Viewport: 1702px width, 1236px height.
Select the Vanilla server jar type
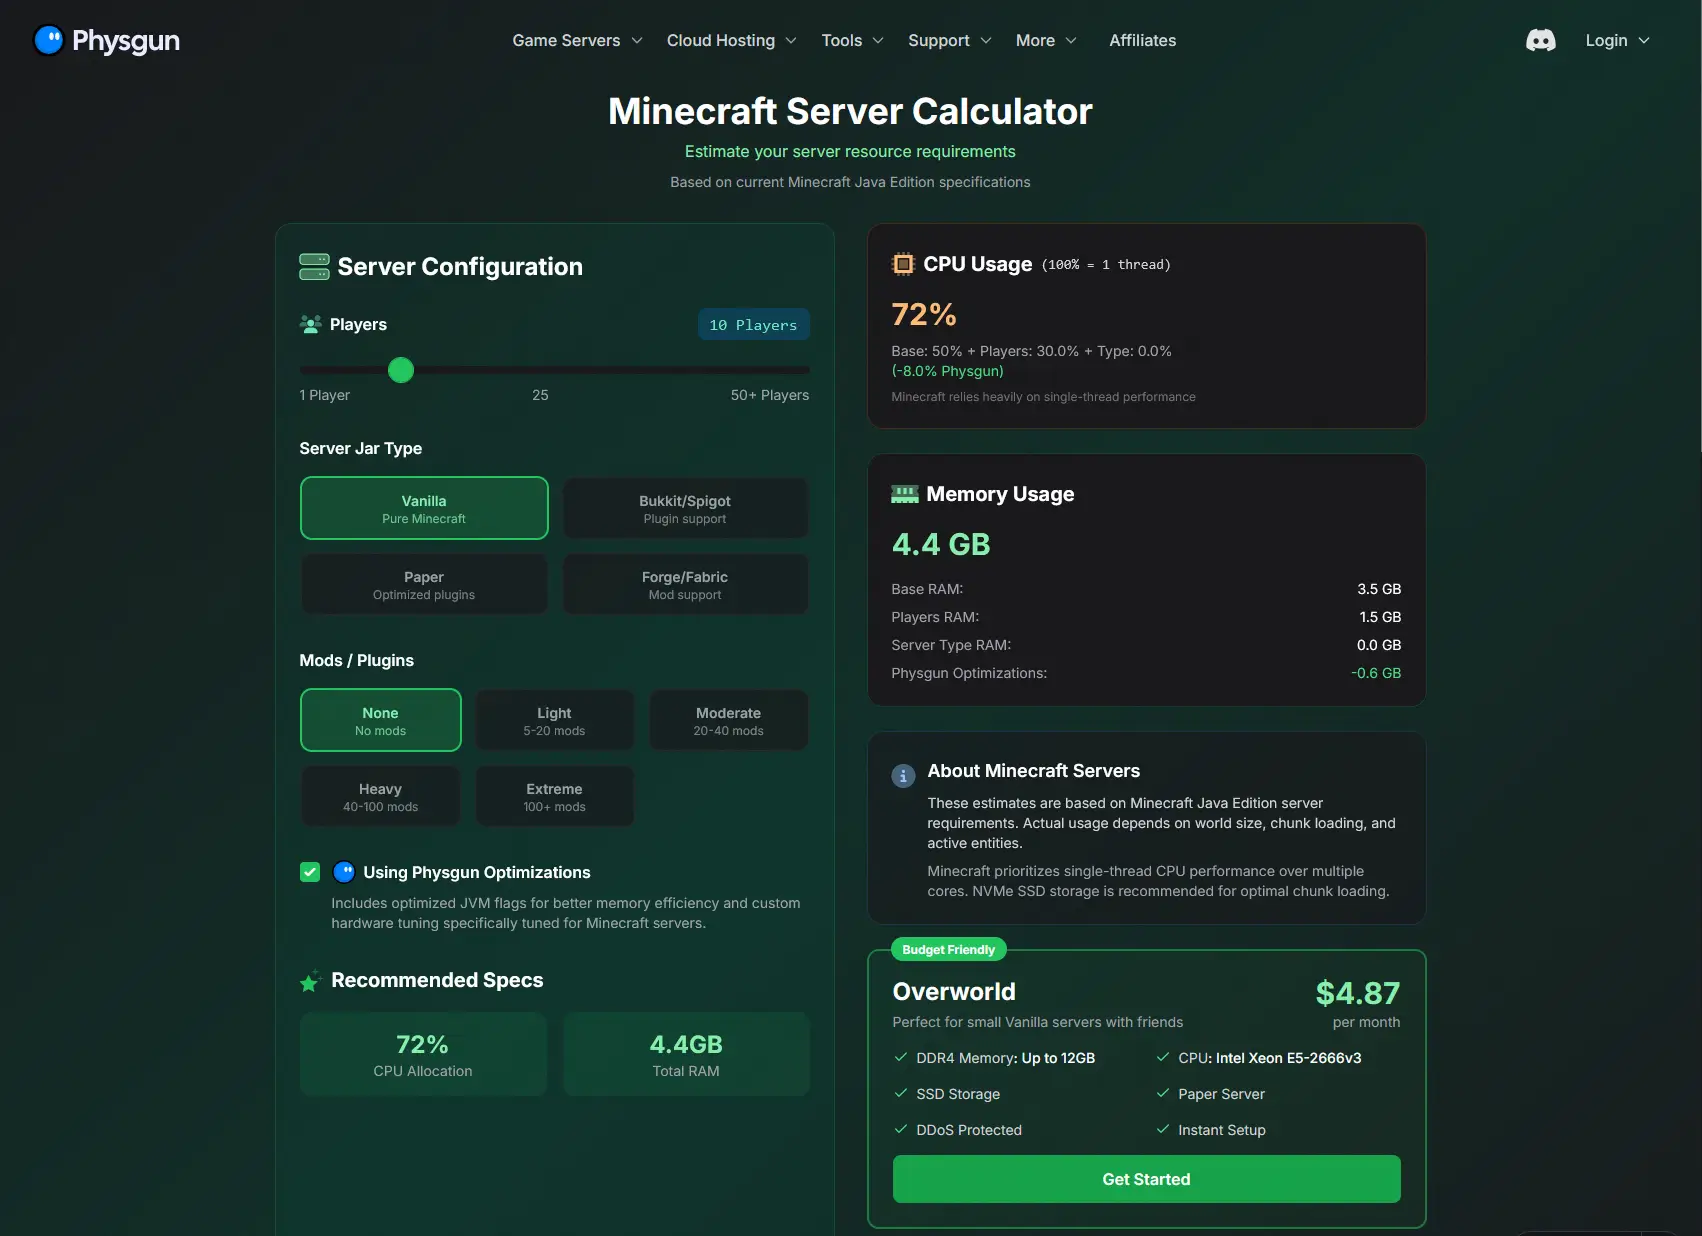tap(423, 508)
